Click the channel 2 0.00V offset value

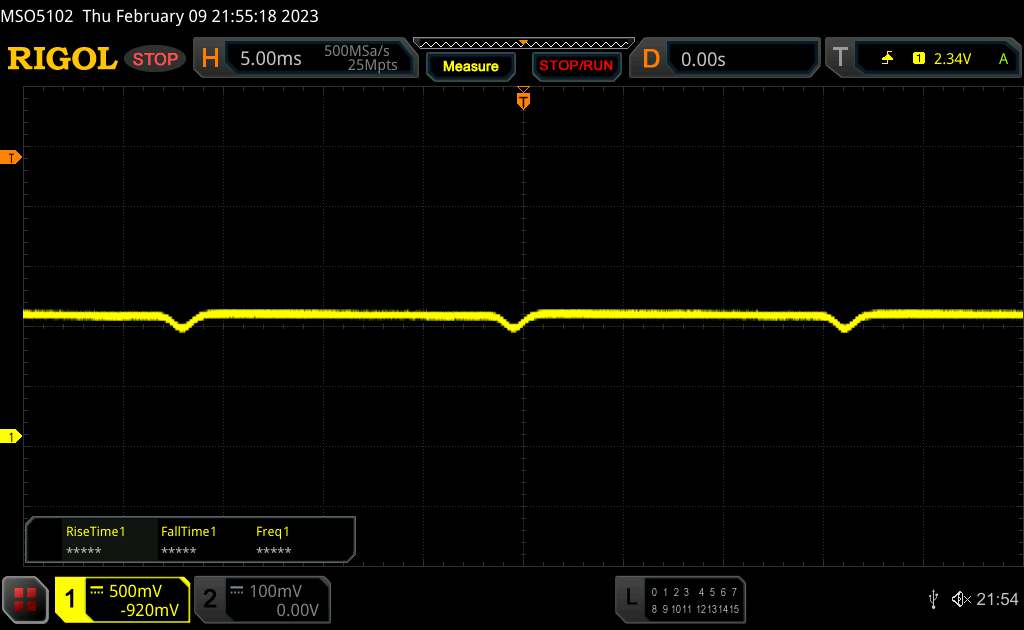pos(297,610)
